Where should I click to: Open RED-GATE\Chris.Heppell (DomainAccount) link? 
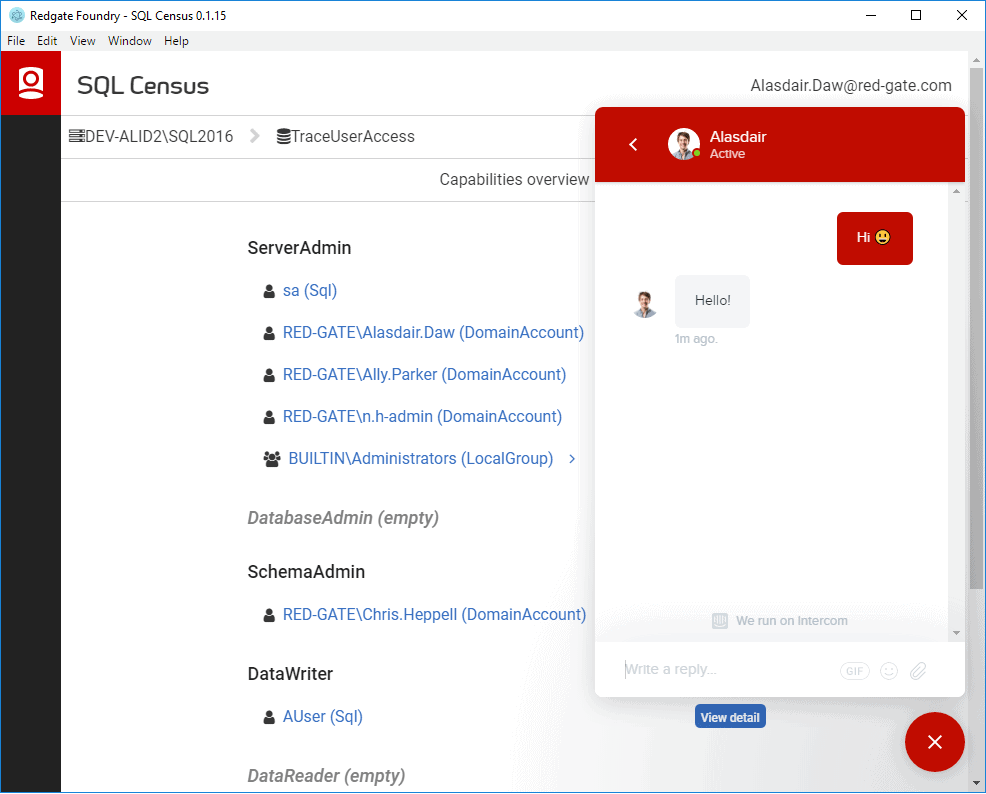click(435, 615)
